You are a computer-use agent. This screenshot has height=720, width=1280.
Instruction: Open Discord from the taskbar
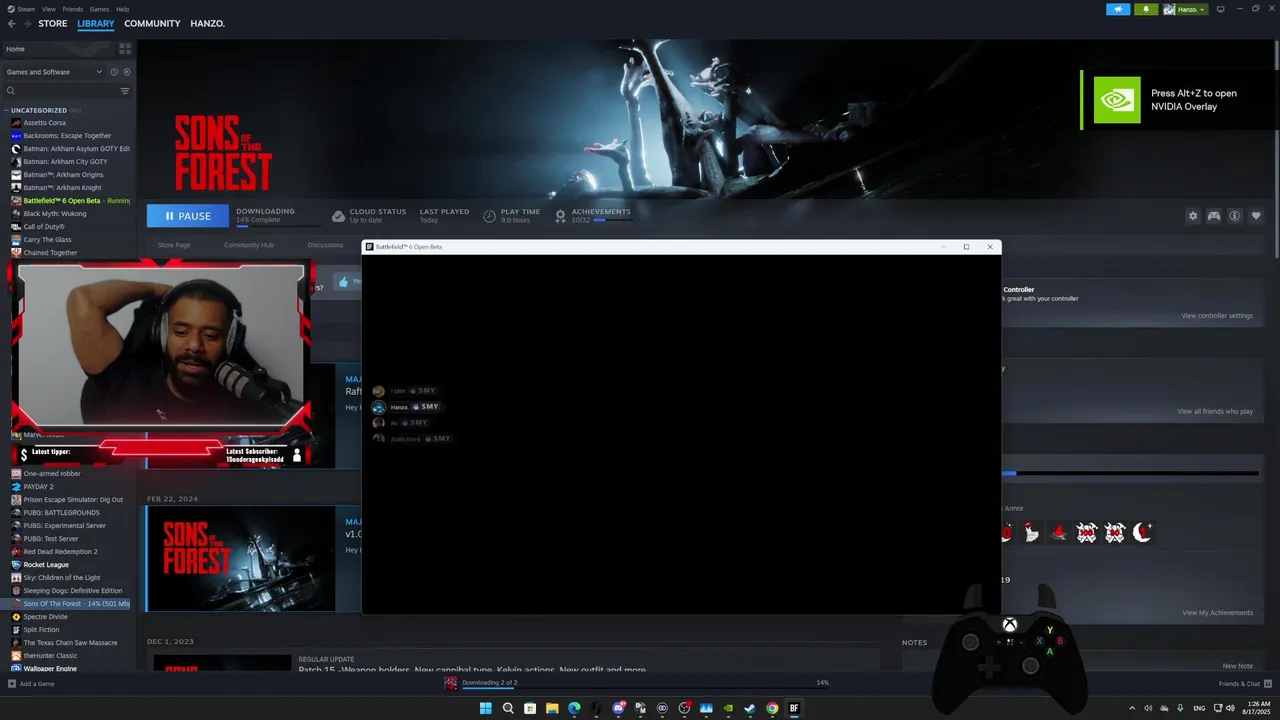coord(619,708)
